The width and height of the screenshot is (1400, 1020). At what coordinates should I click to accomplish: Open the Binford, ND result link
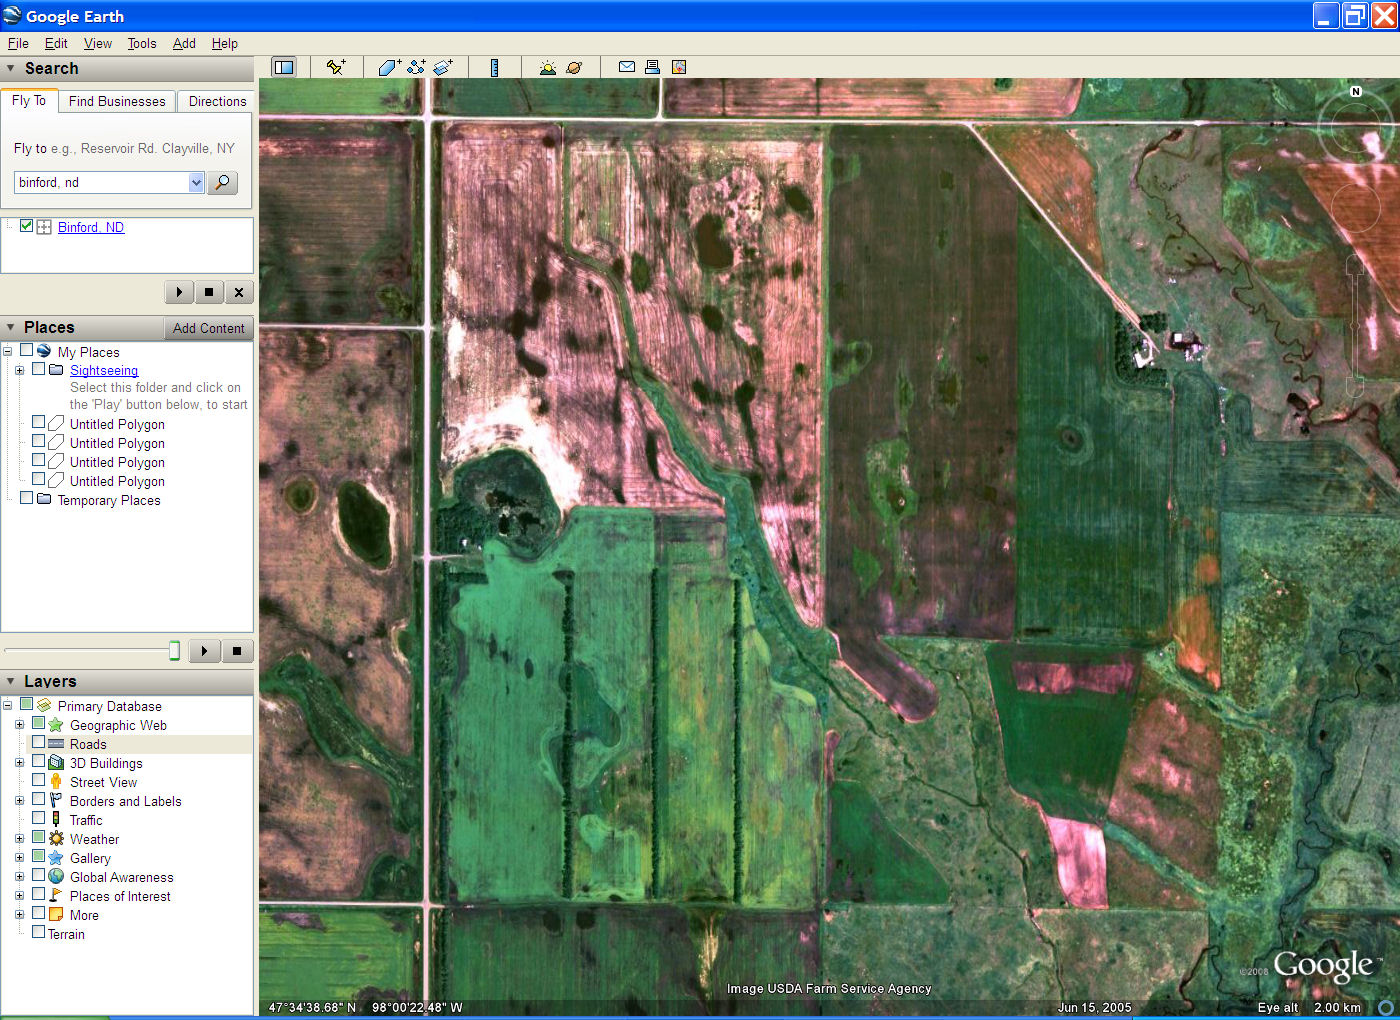point(91,227)
